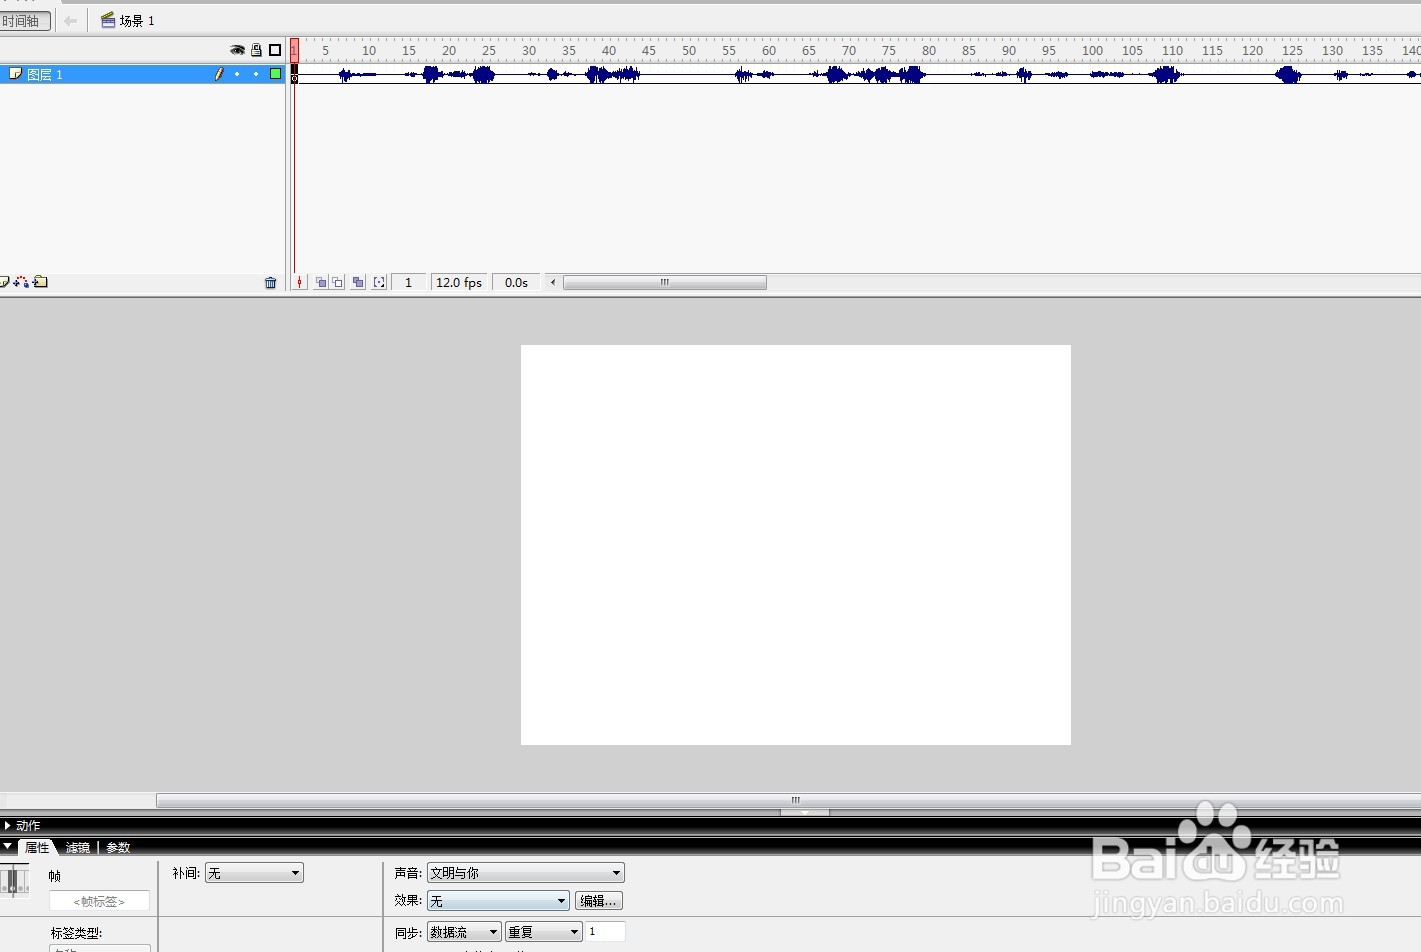Click the current frame number field
Viewport: 1421px width, 952px height.
coord(408,283)
